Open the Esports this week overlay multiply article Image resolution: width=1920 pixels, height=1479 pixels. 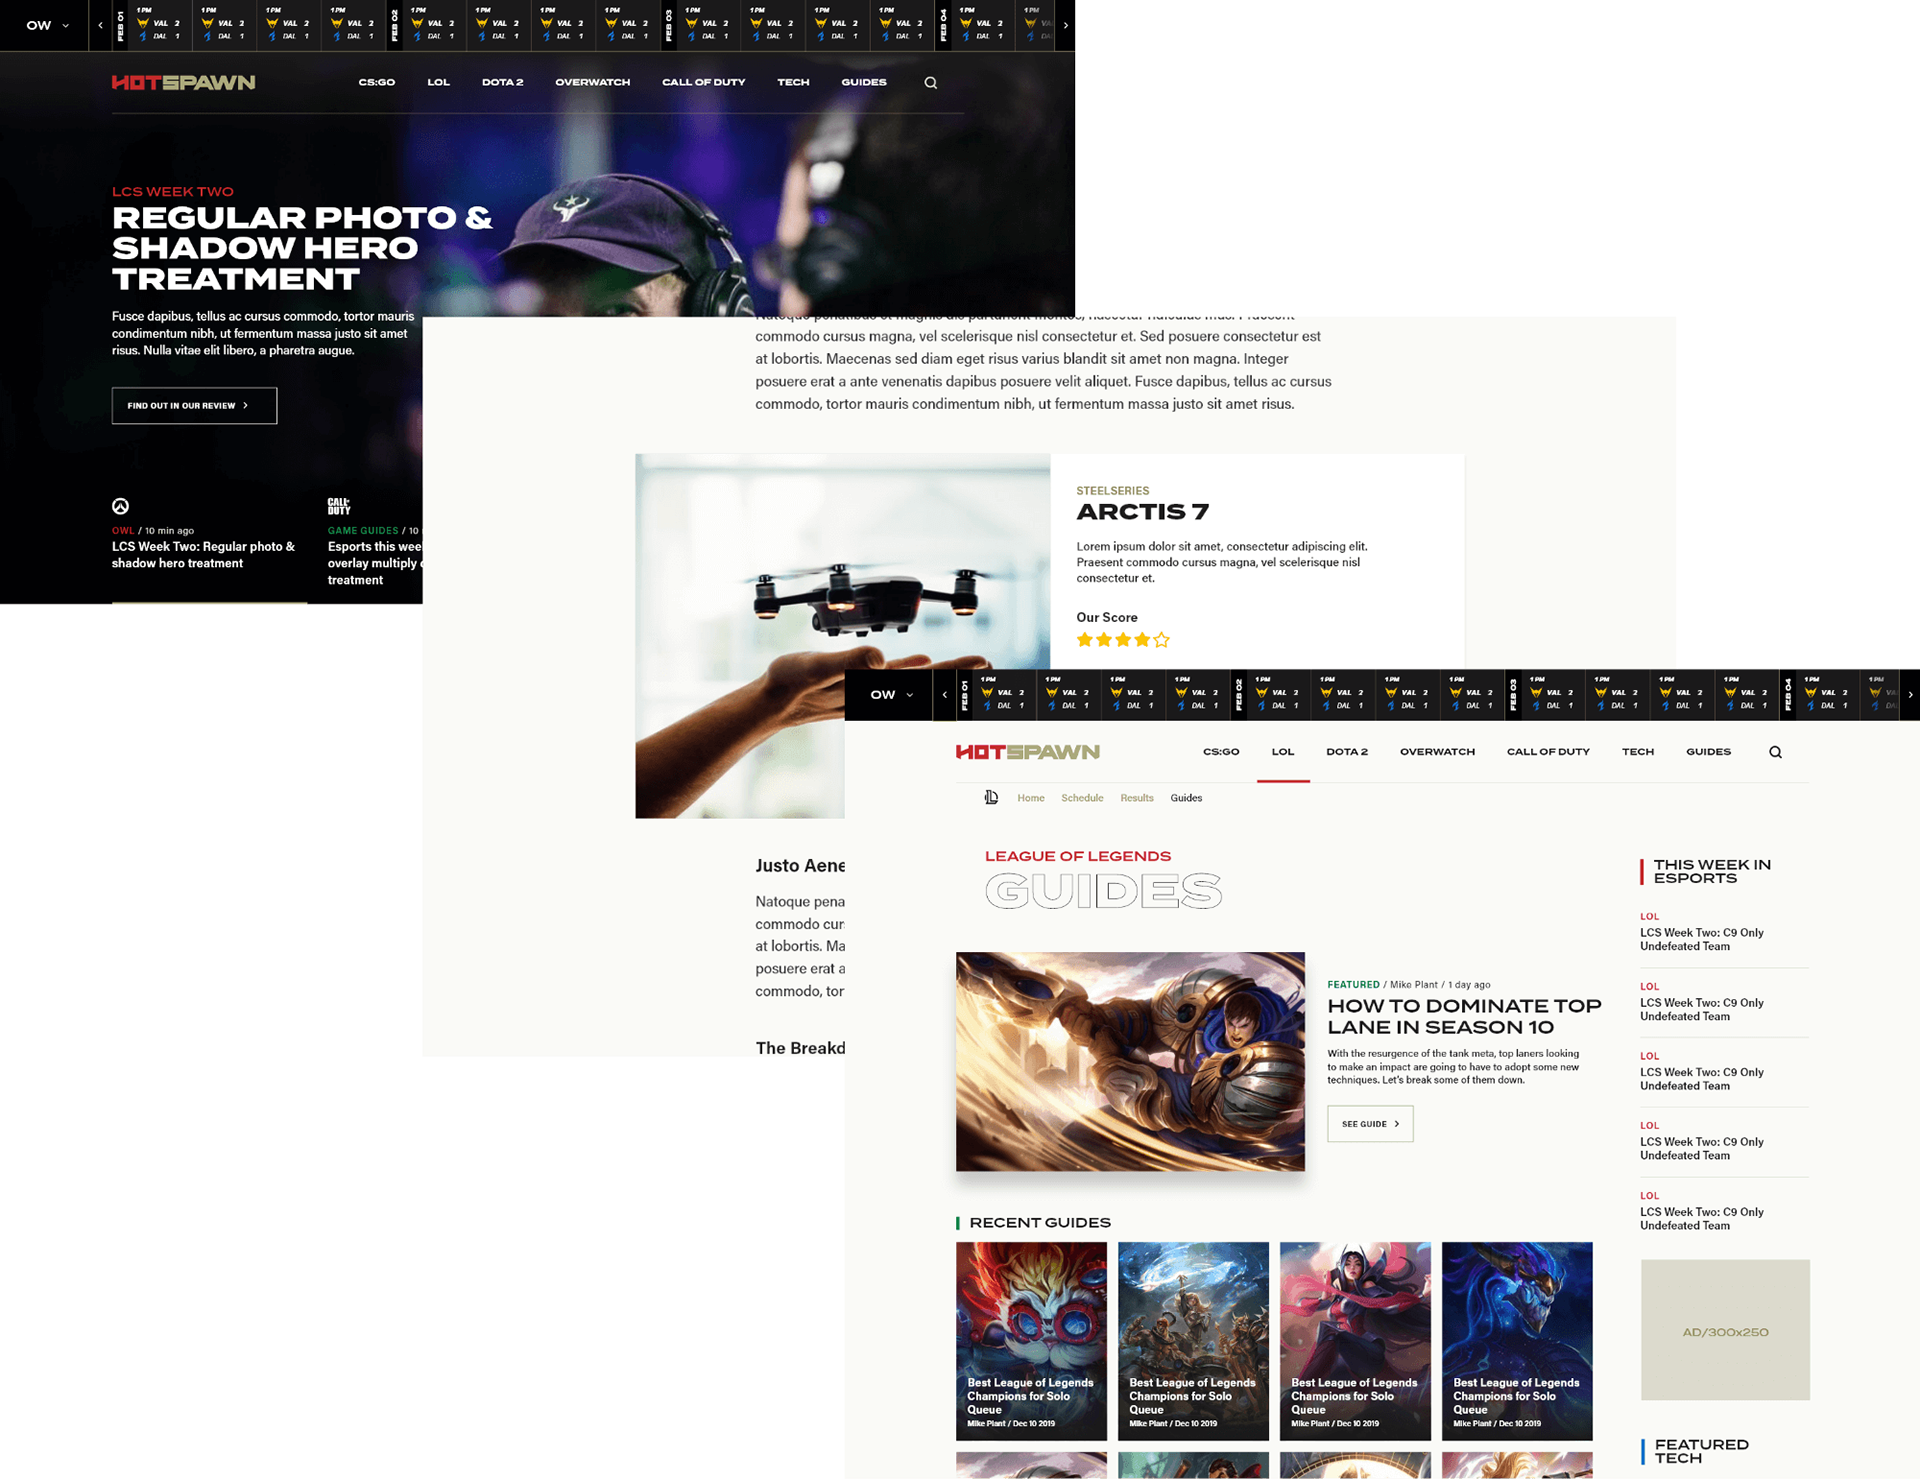375,563
